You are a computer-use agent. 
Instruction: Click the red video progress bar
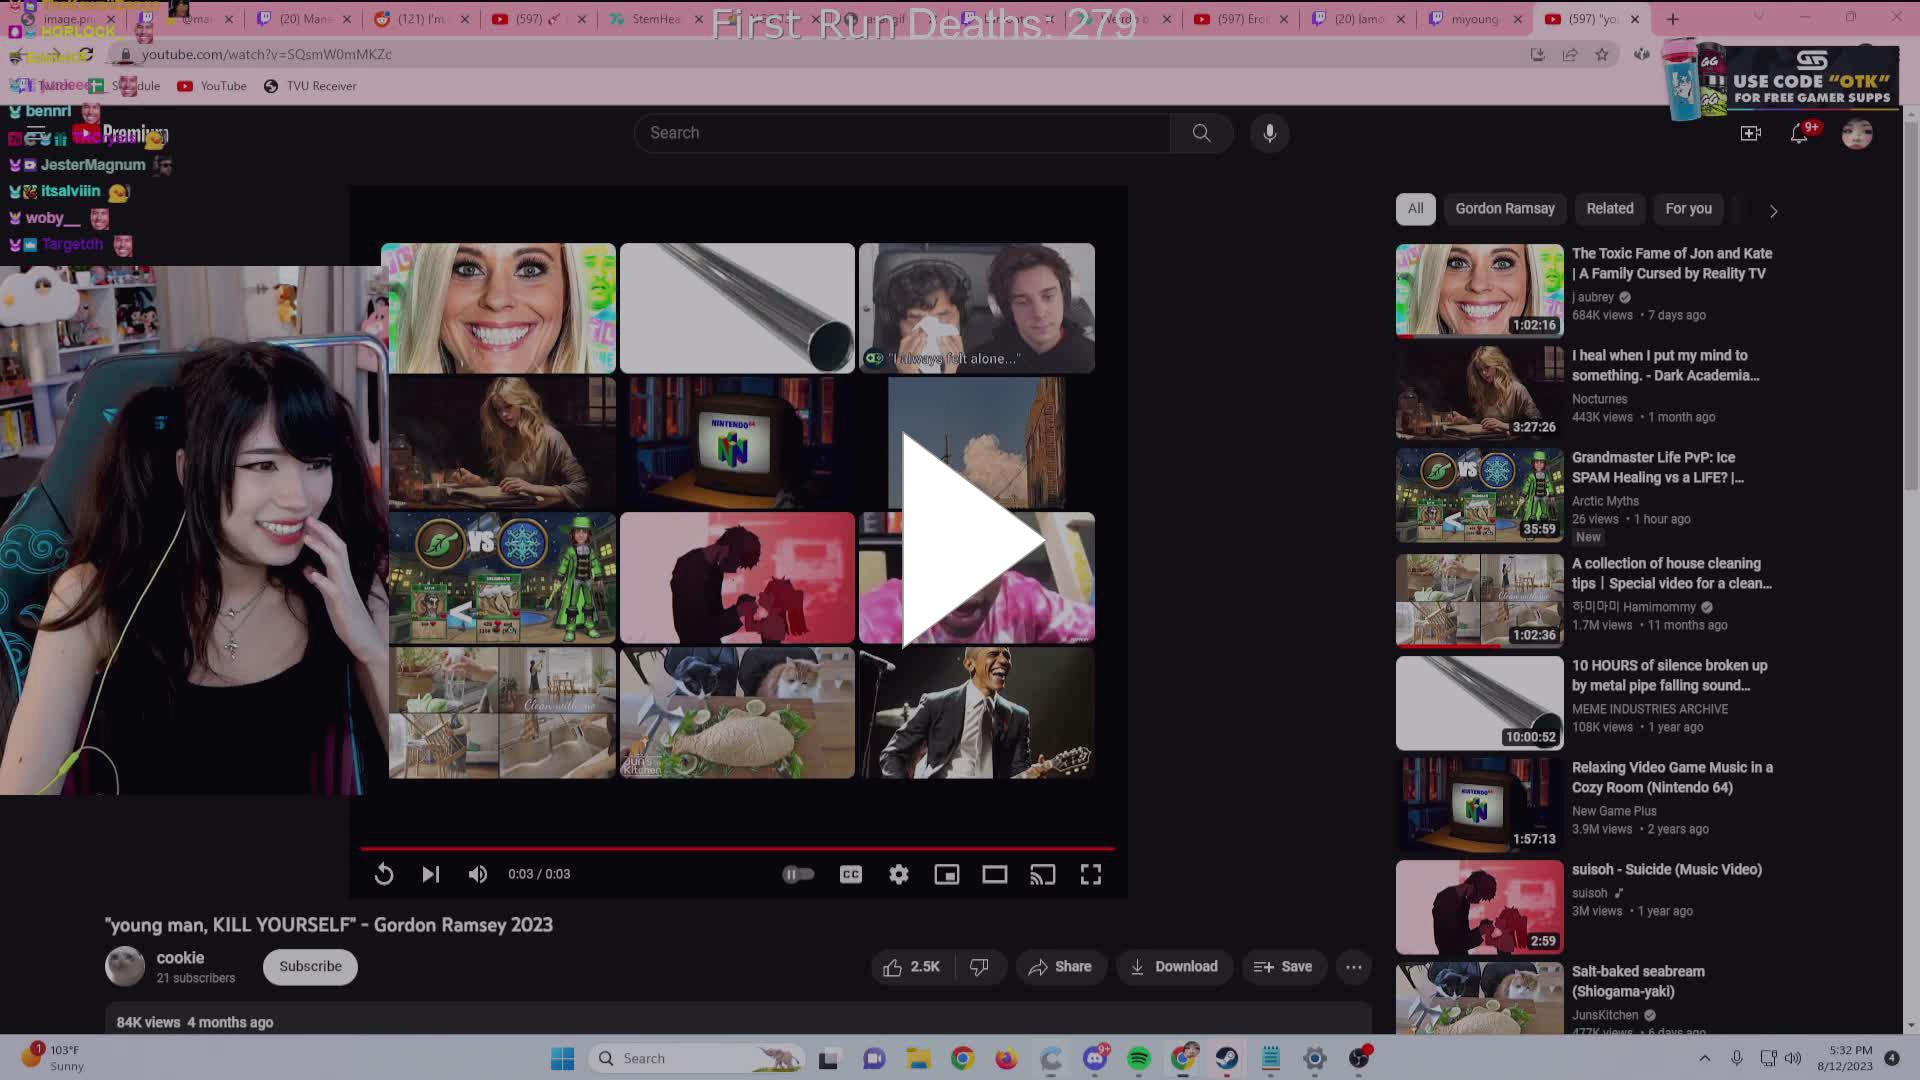(737, 848)
